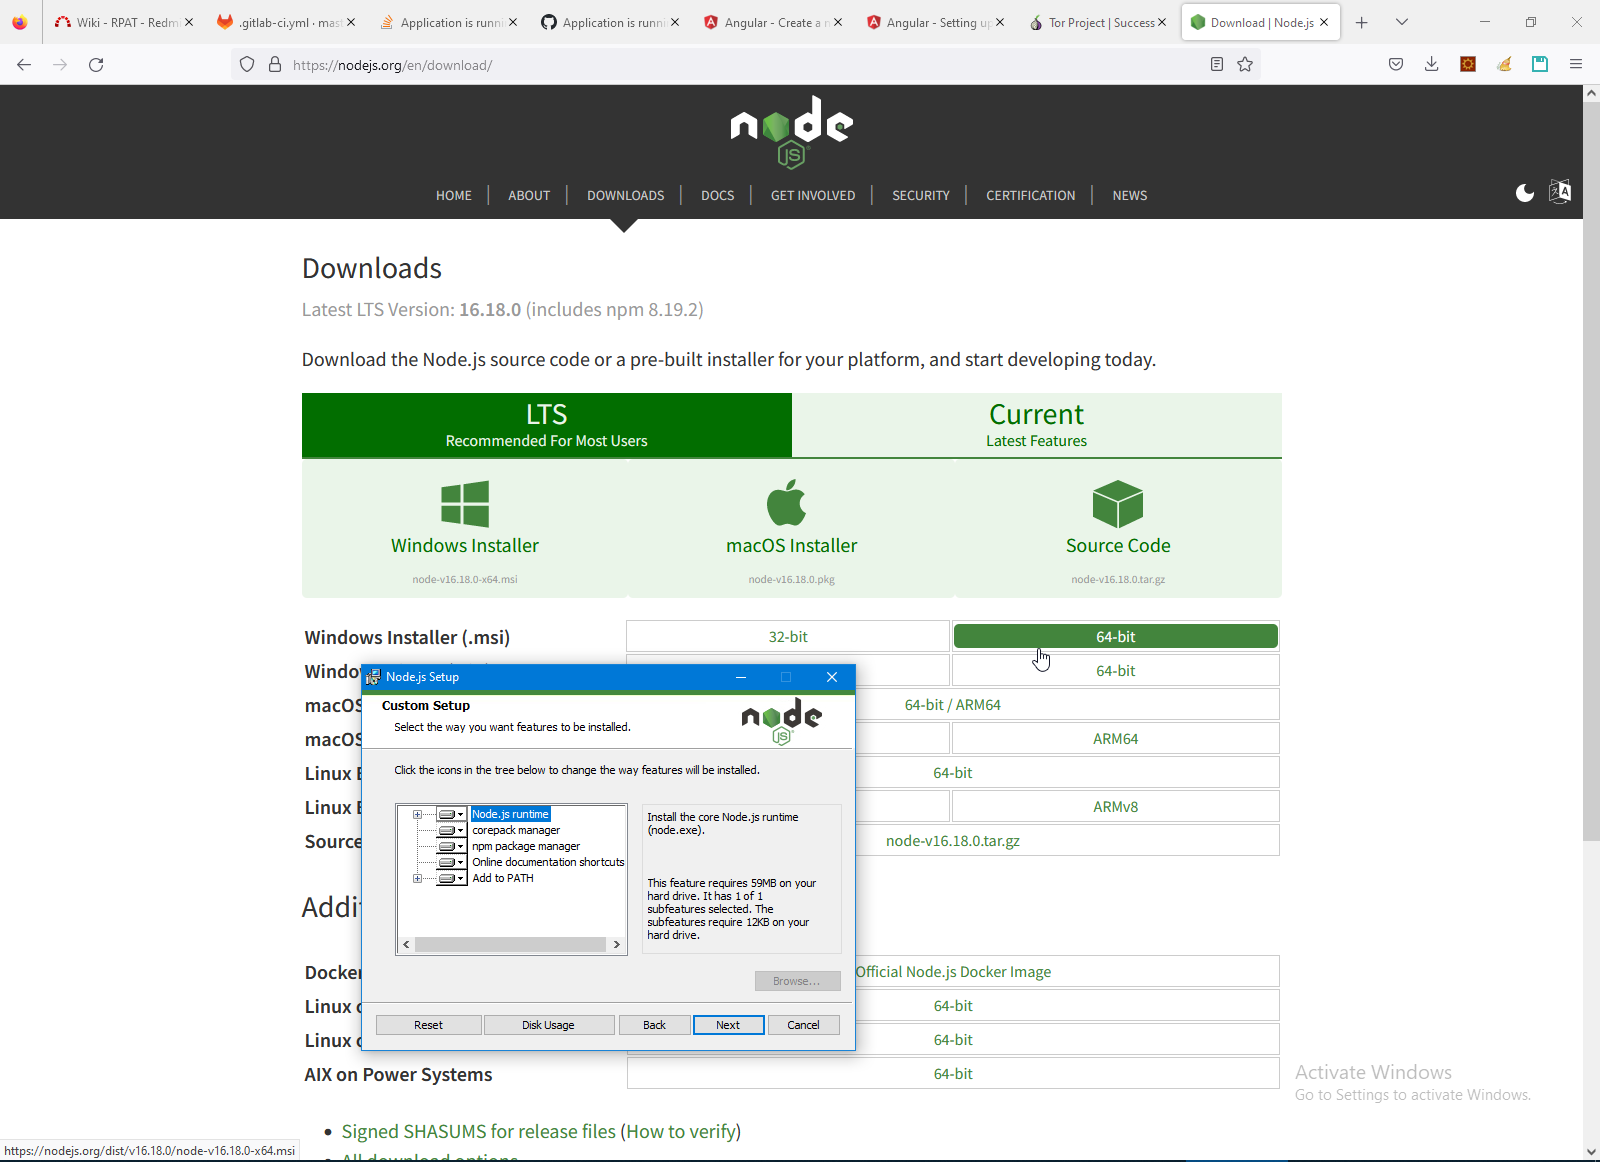Viewport: 1600px width, 1162px height.
Task: Open the DOWNLOADS nav menu item
Action: coord(625,196)
